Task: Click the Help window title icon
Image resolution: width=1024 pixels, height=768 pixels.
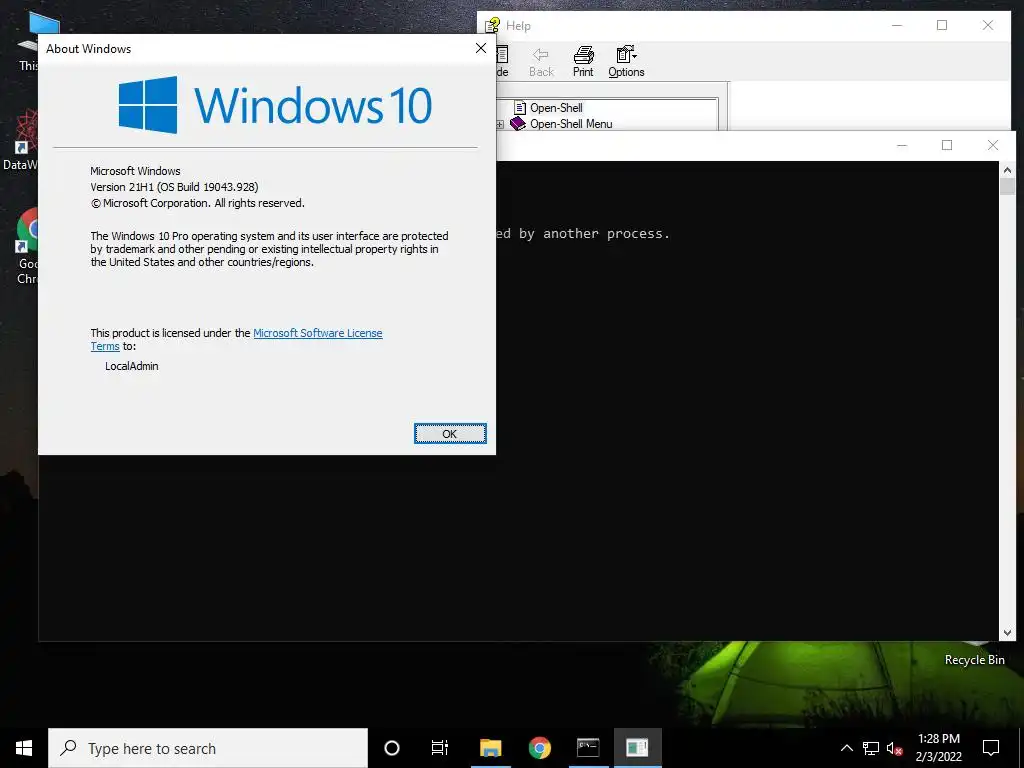Action: coord(492,25)
